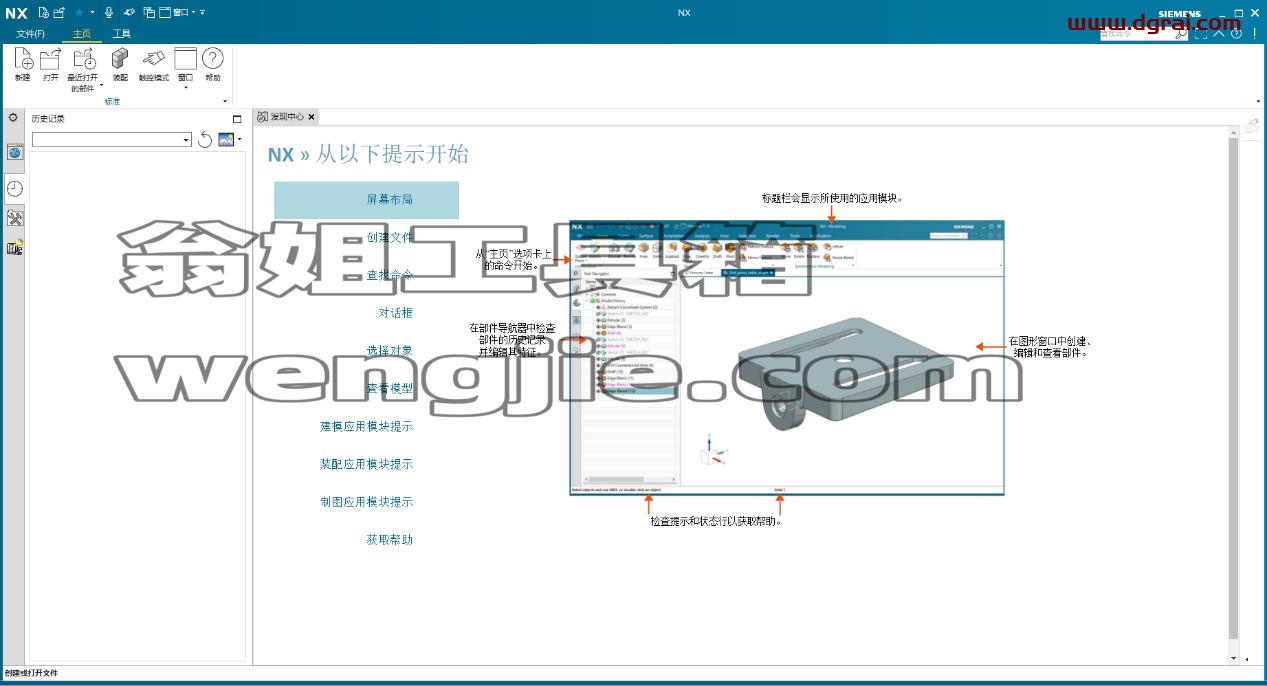Viewport: 1267px width, 686px height.
Task: Switch to the 主页 ribbon tab
Action: [x=82, y=34]
